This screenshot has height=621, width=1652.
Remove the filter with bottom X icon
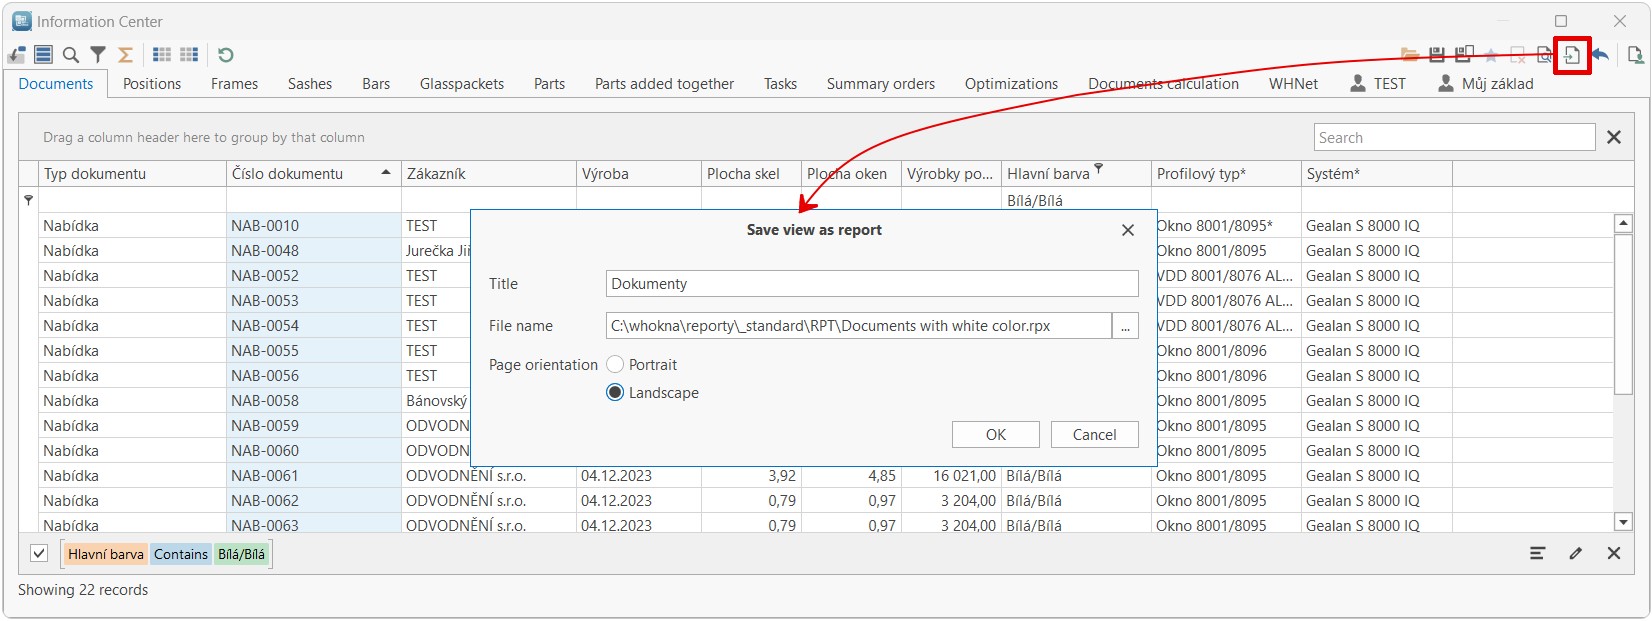(x=1613, y=553)
